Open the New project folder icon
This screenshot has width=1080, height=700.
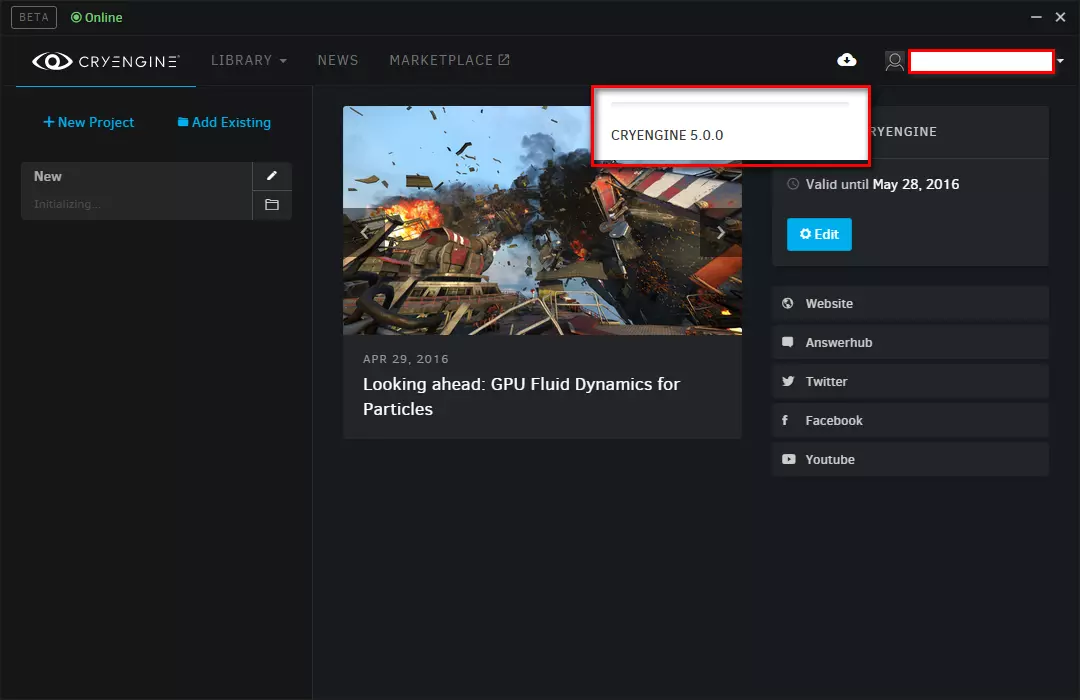[272, 205]
